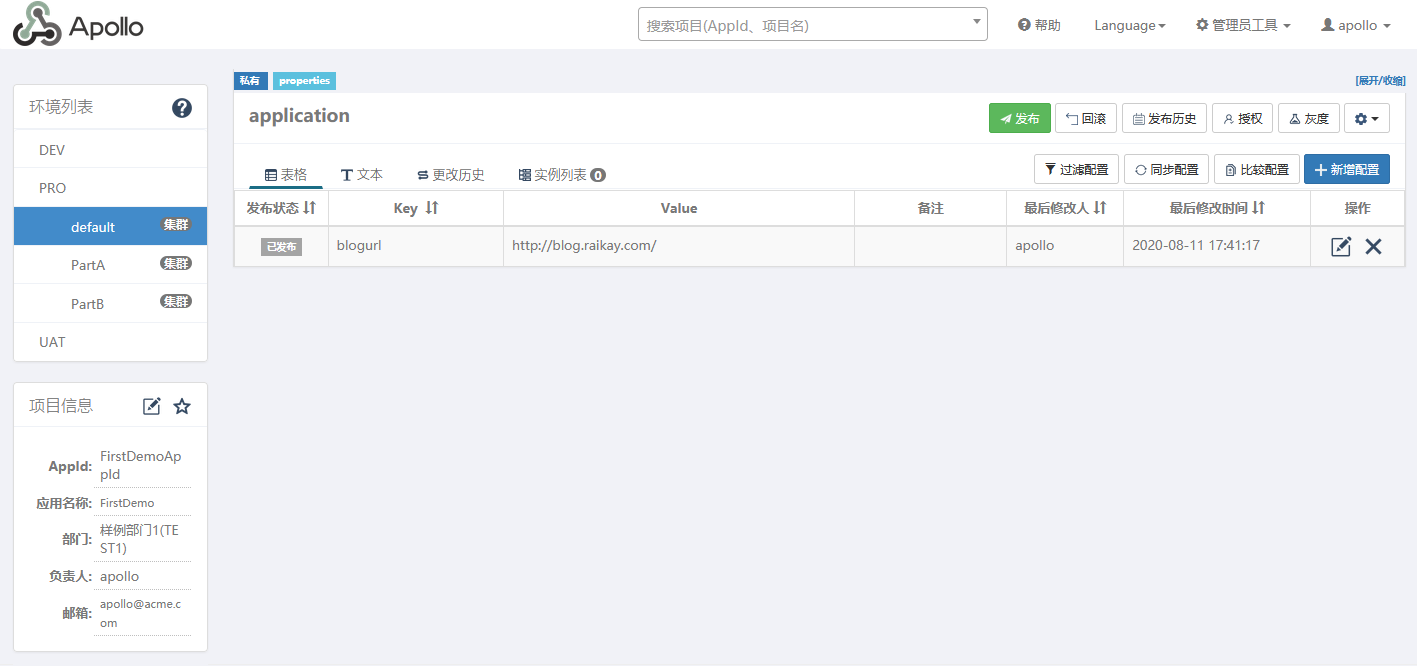The width and height of the screenshot is (1417, 666).
Task: Favorite the project with star icon
Action: coord(182,406)
